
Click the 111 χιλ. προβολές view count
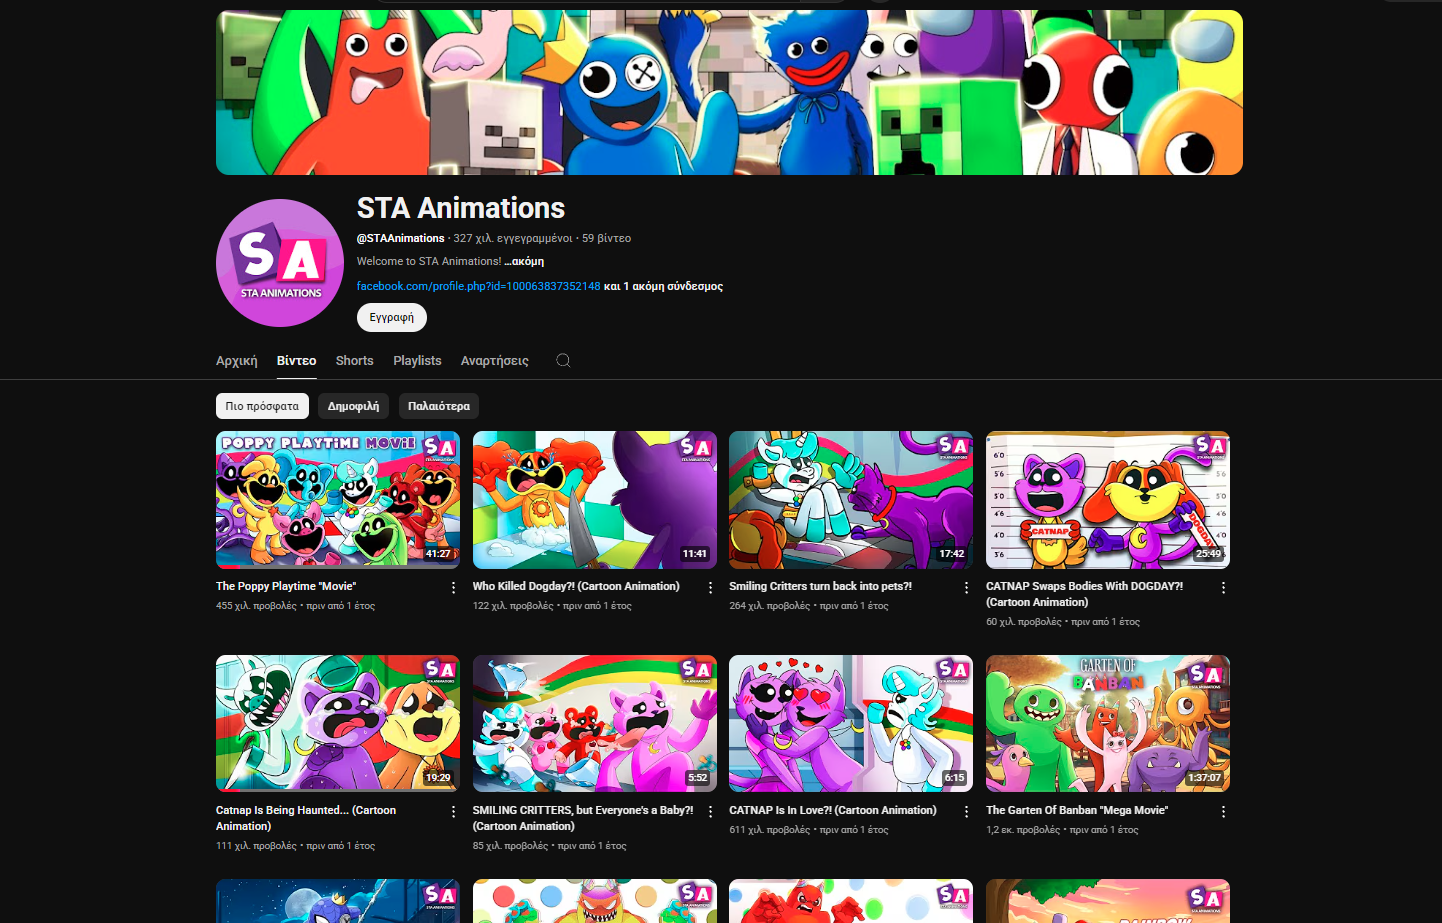click(256, 846)
